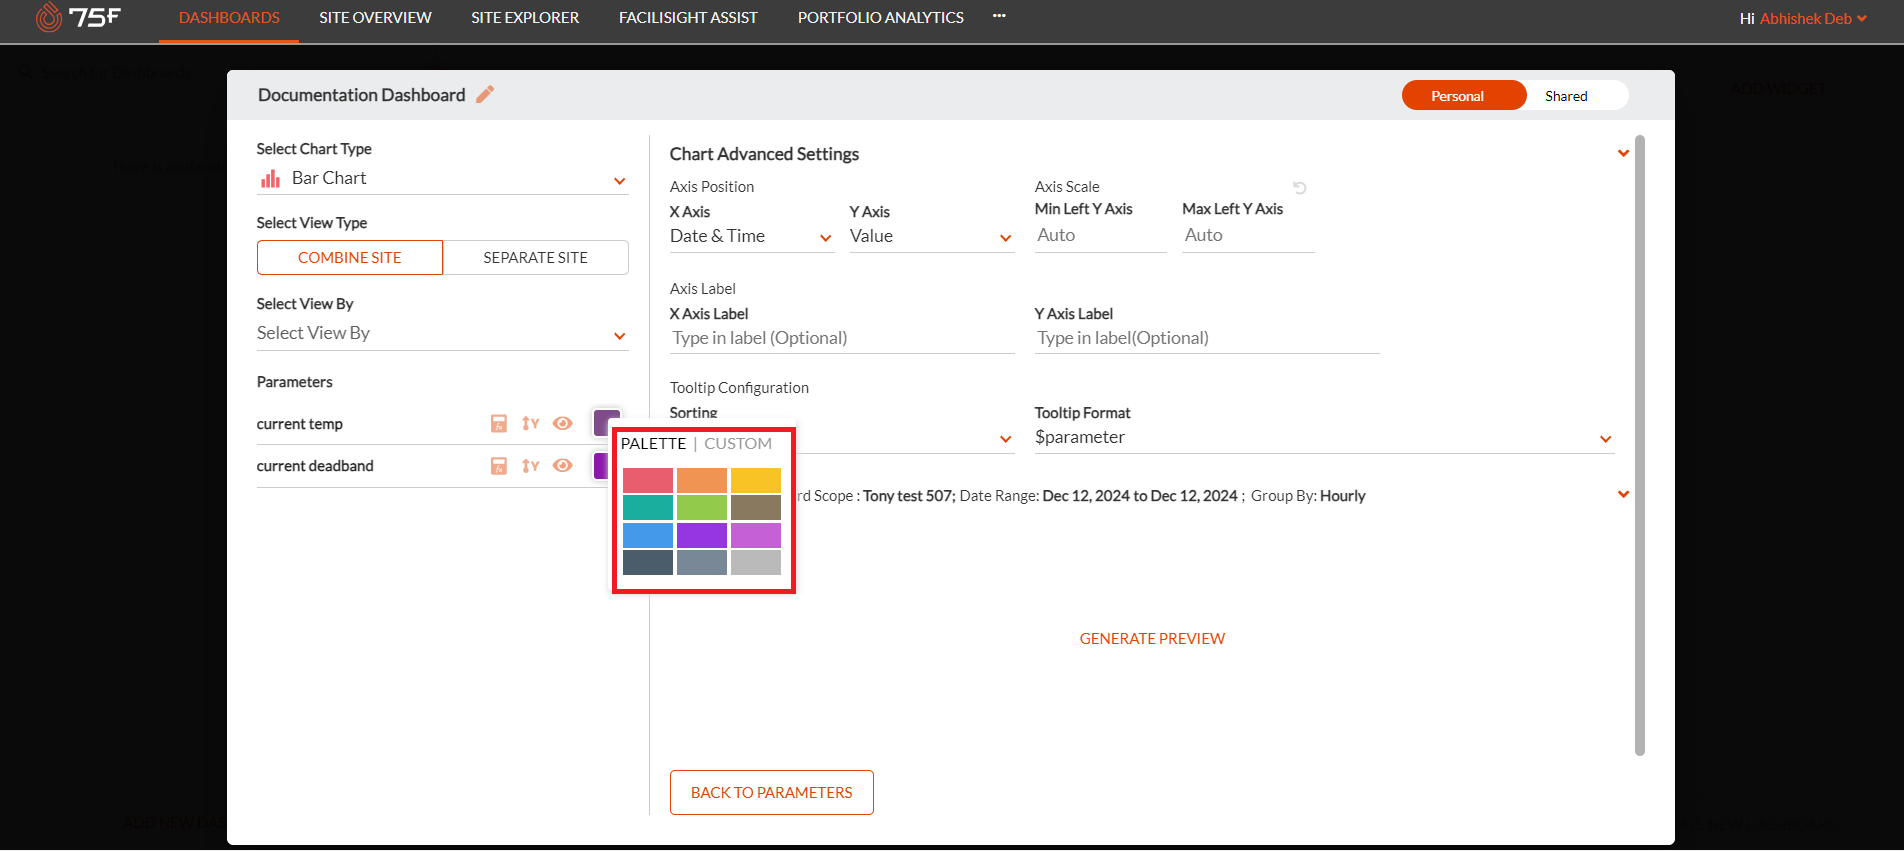The width and height of the screenshot is (1904, 851).
Task: Open color swatch for current temp
Action: click(607, 422)
